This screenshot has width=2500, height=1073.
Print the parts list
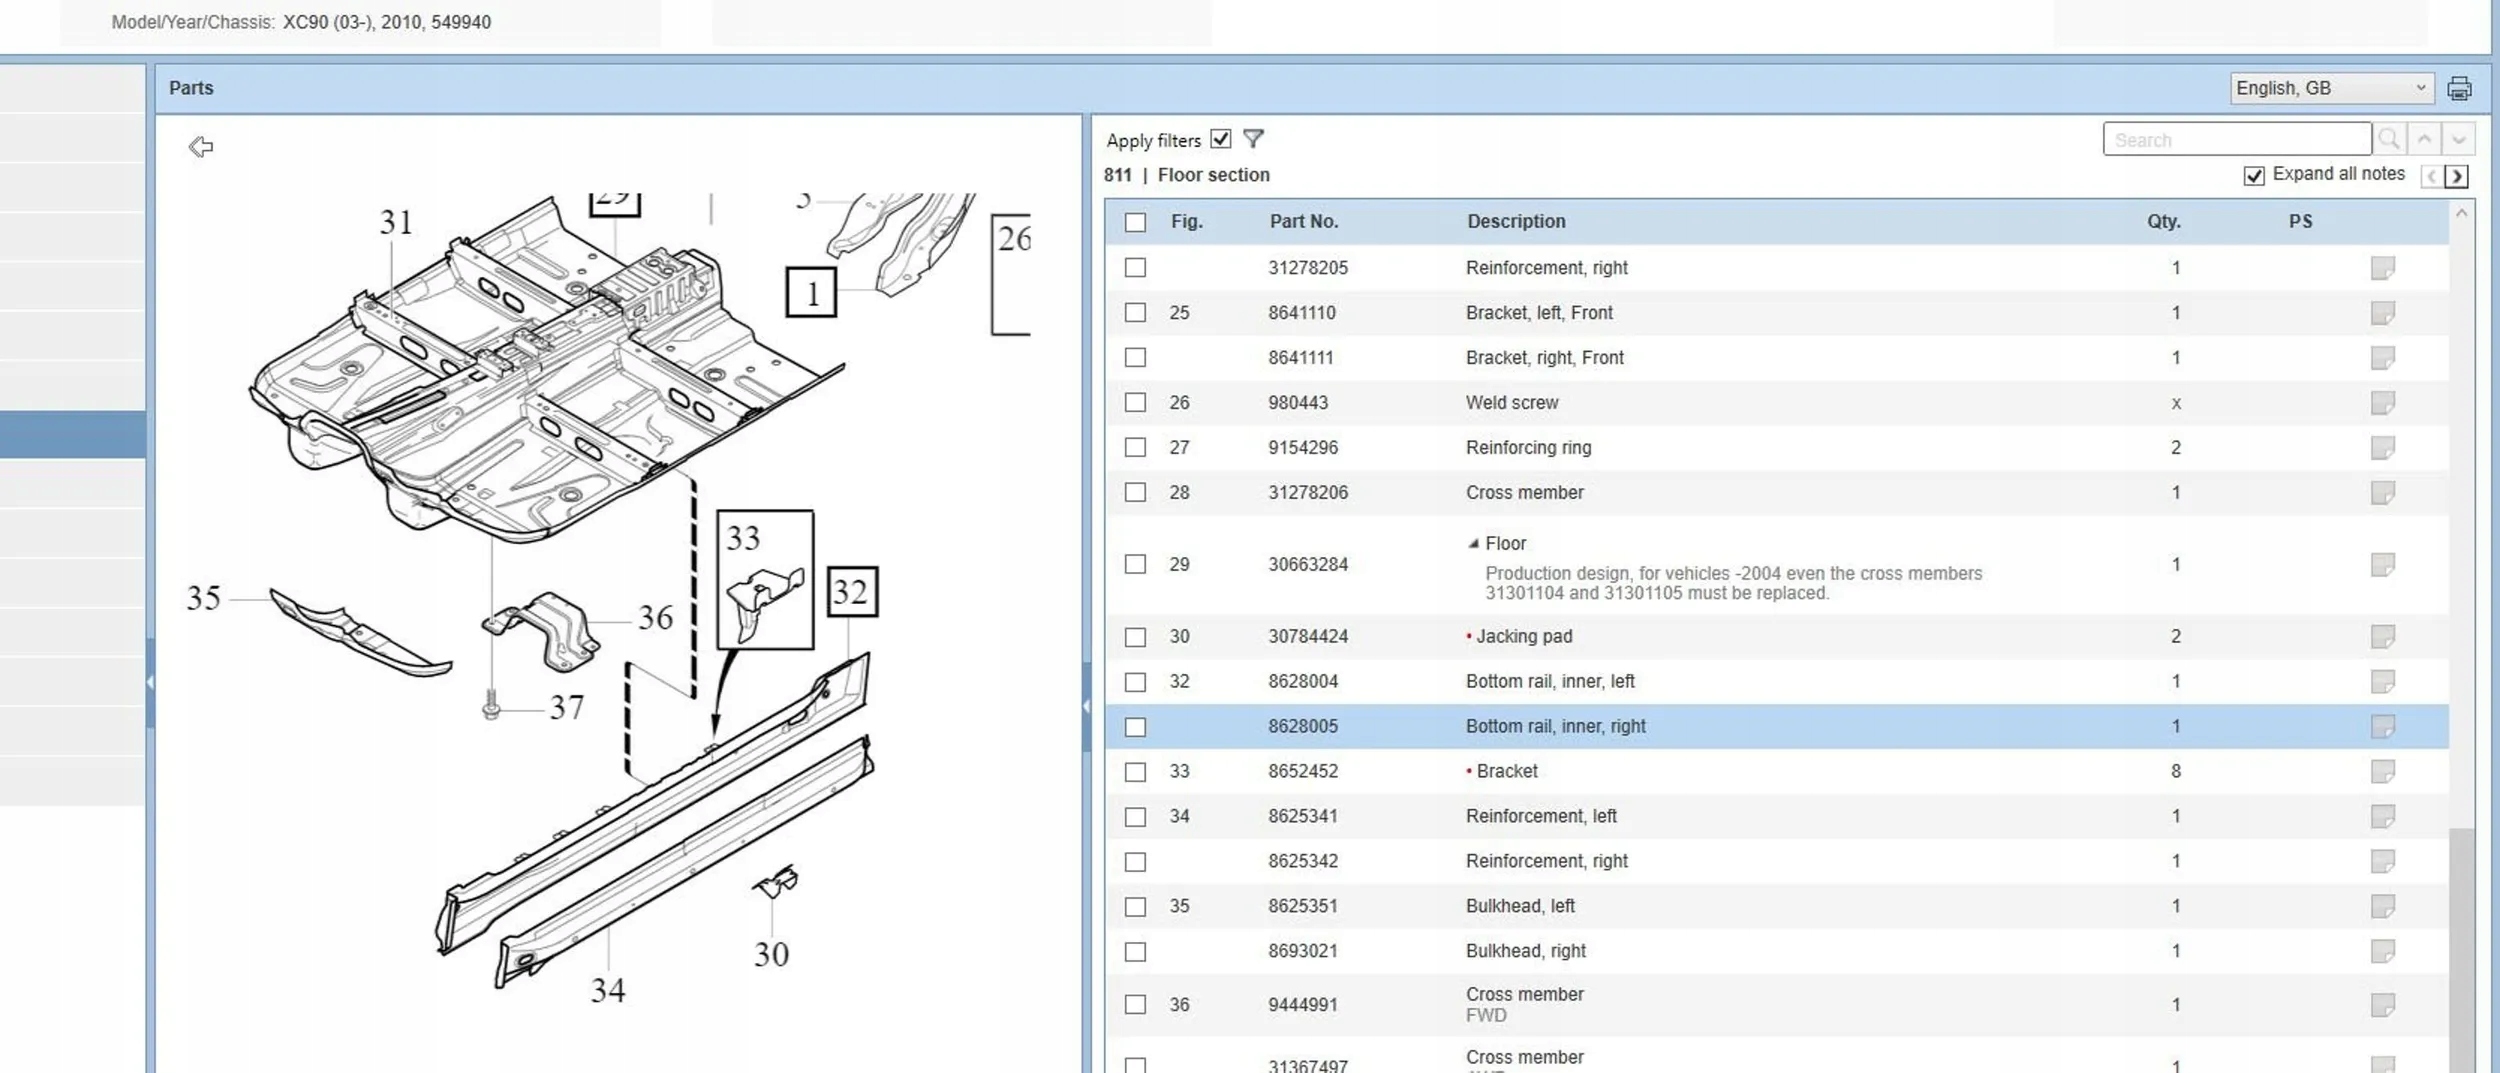coord(2459,88)
